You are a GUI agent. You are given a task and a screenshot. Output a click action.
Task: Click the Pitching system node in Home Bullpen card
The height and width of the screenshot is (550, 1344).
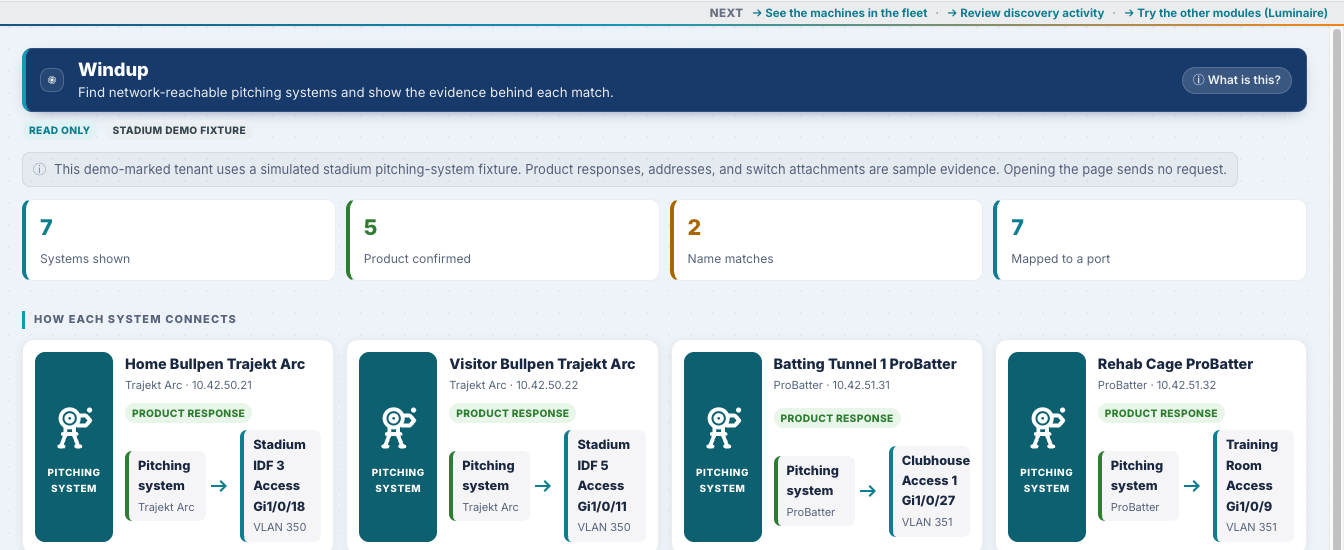(x=166, y=486)
